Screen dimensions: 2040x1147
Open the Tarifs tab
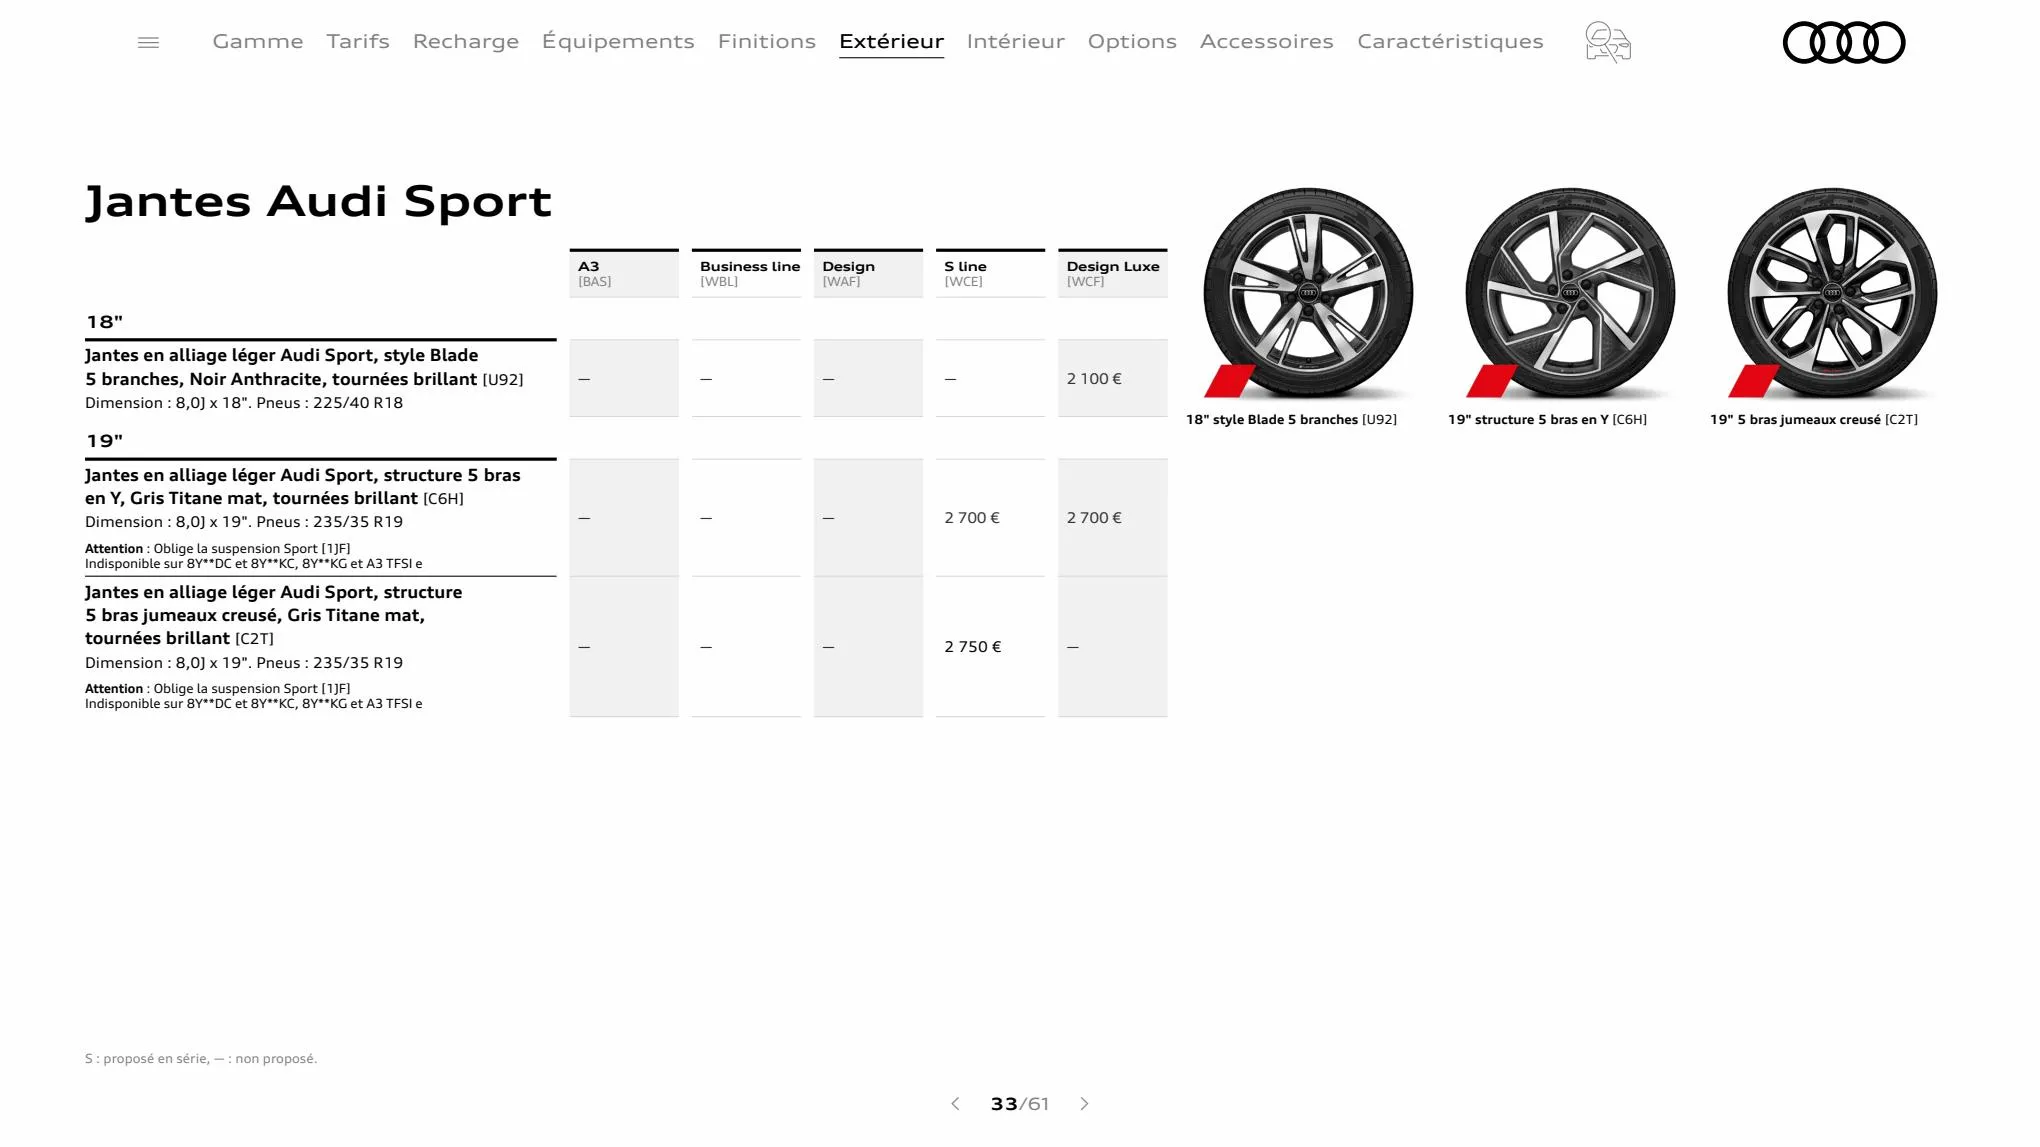(x=358, y=41)
